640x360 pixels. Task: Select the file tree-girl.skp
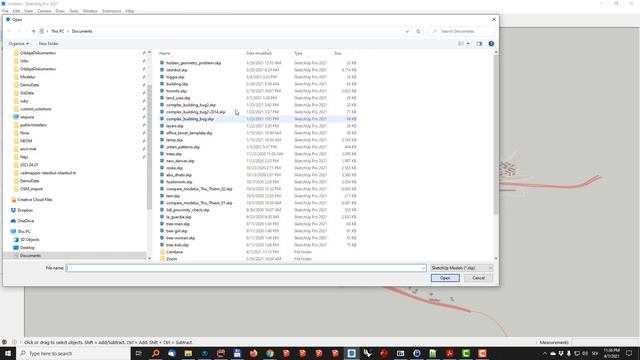pos(177,231)
